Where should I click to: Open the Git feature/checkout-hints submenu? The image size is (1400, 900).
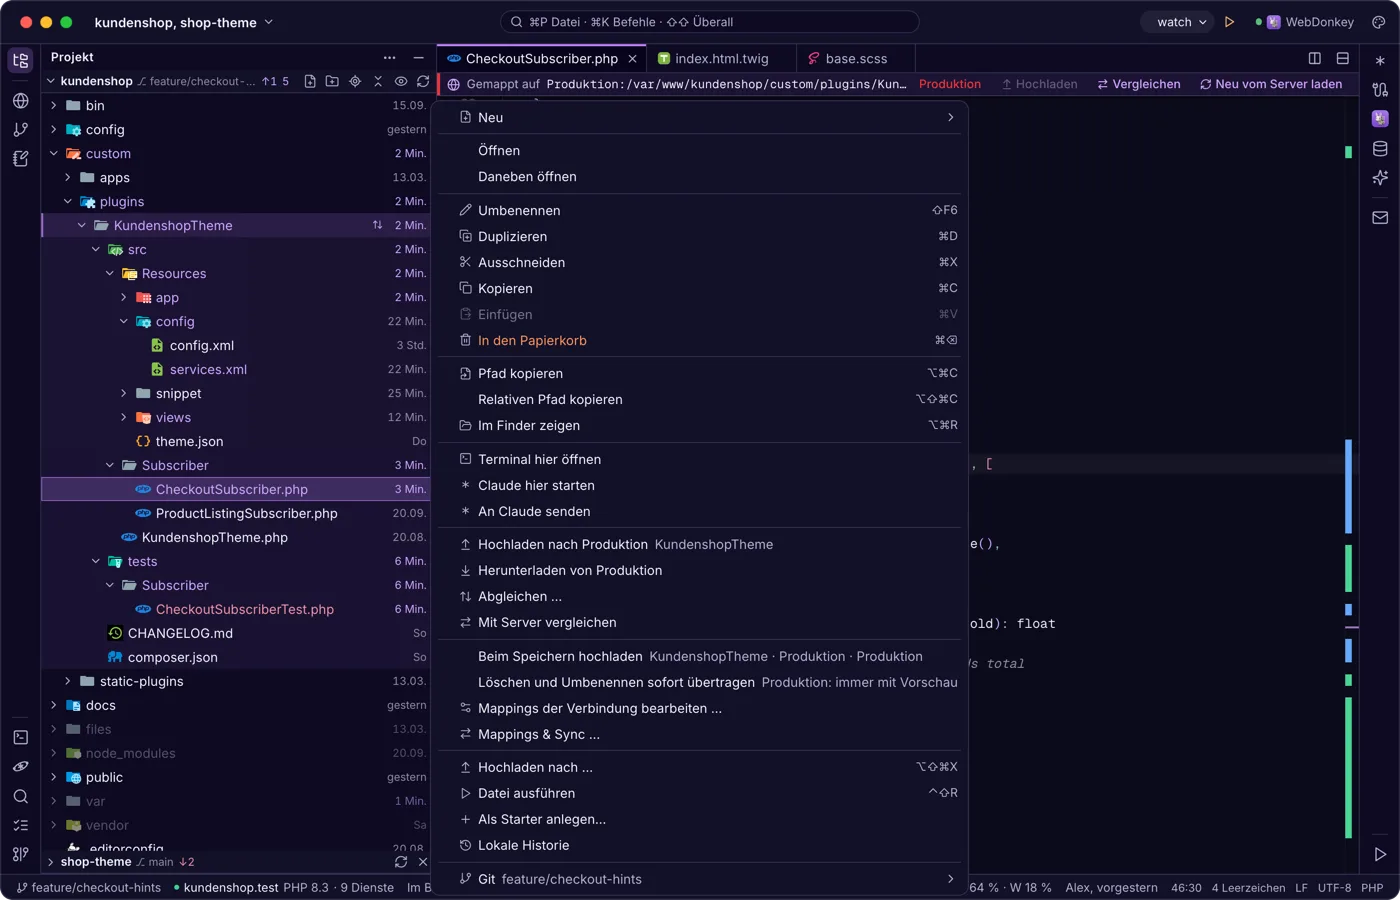[x=700, y=879]
